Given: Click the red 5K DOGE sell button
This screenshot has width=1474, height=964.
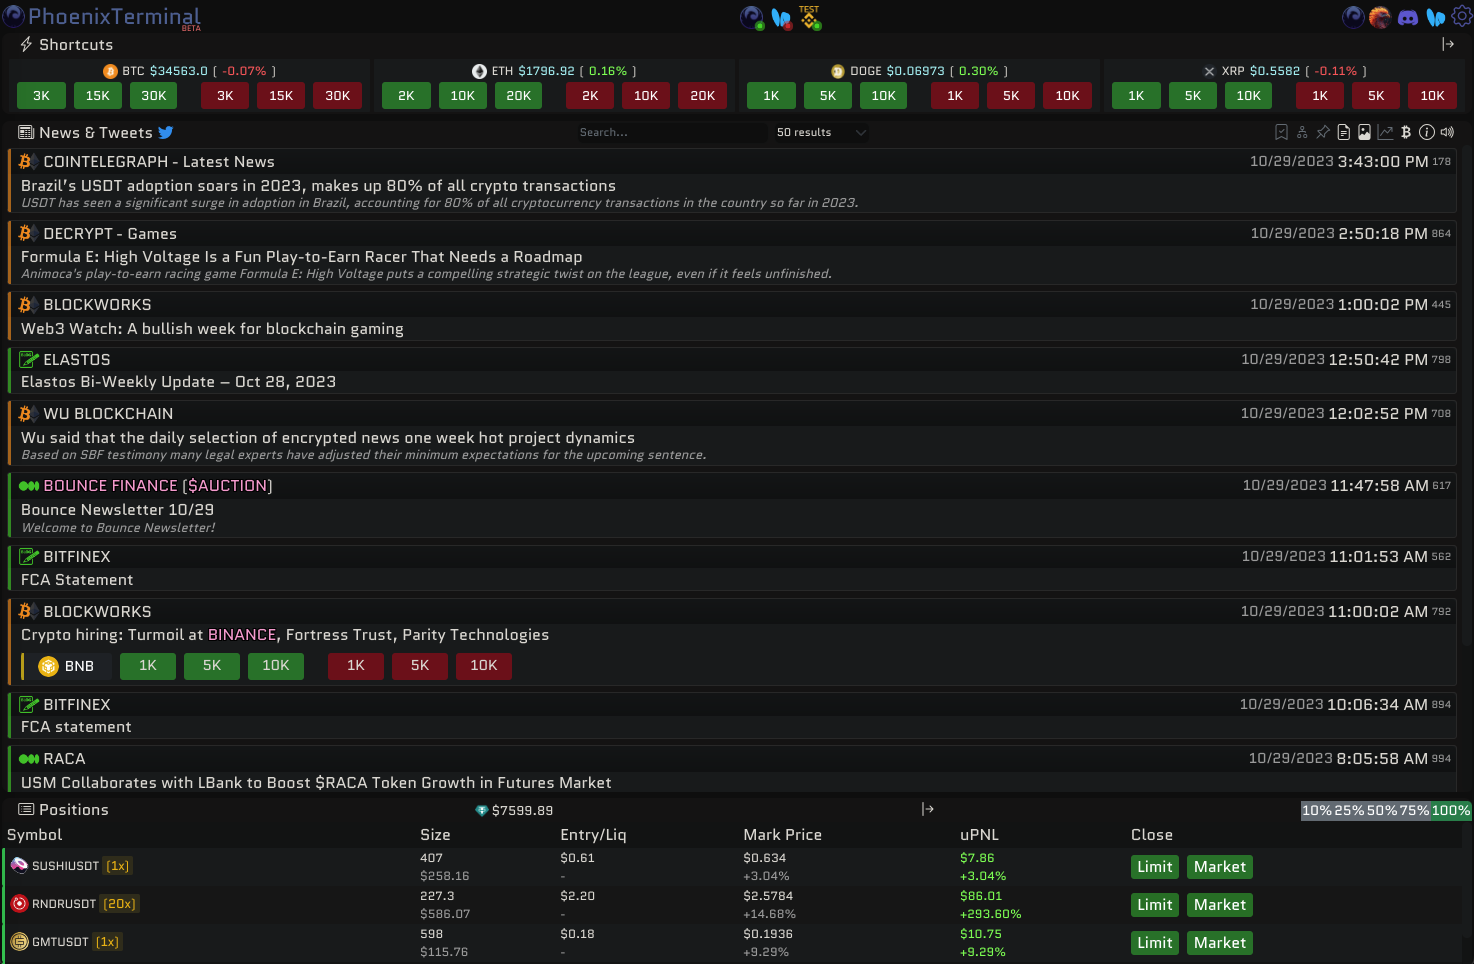Looking at the screenshot, I should point(1011,96).
